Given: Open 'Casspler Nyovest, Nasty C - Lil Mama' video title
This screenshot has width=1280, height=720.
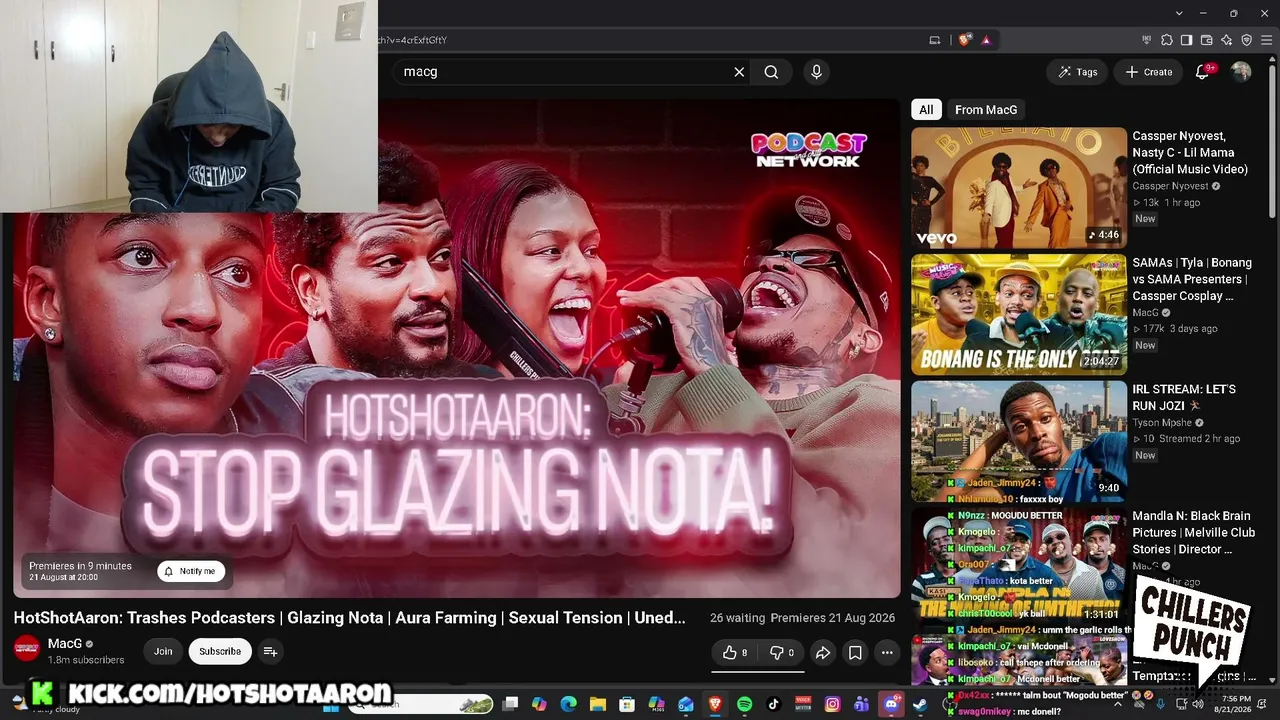Looking at the screenshot, I should coord(1190,153).
